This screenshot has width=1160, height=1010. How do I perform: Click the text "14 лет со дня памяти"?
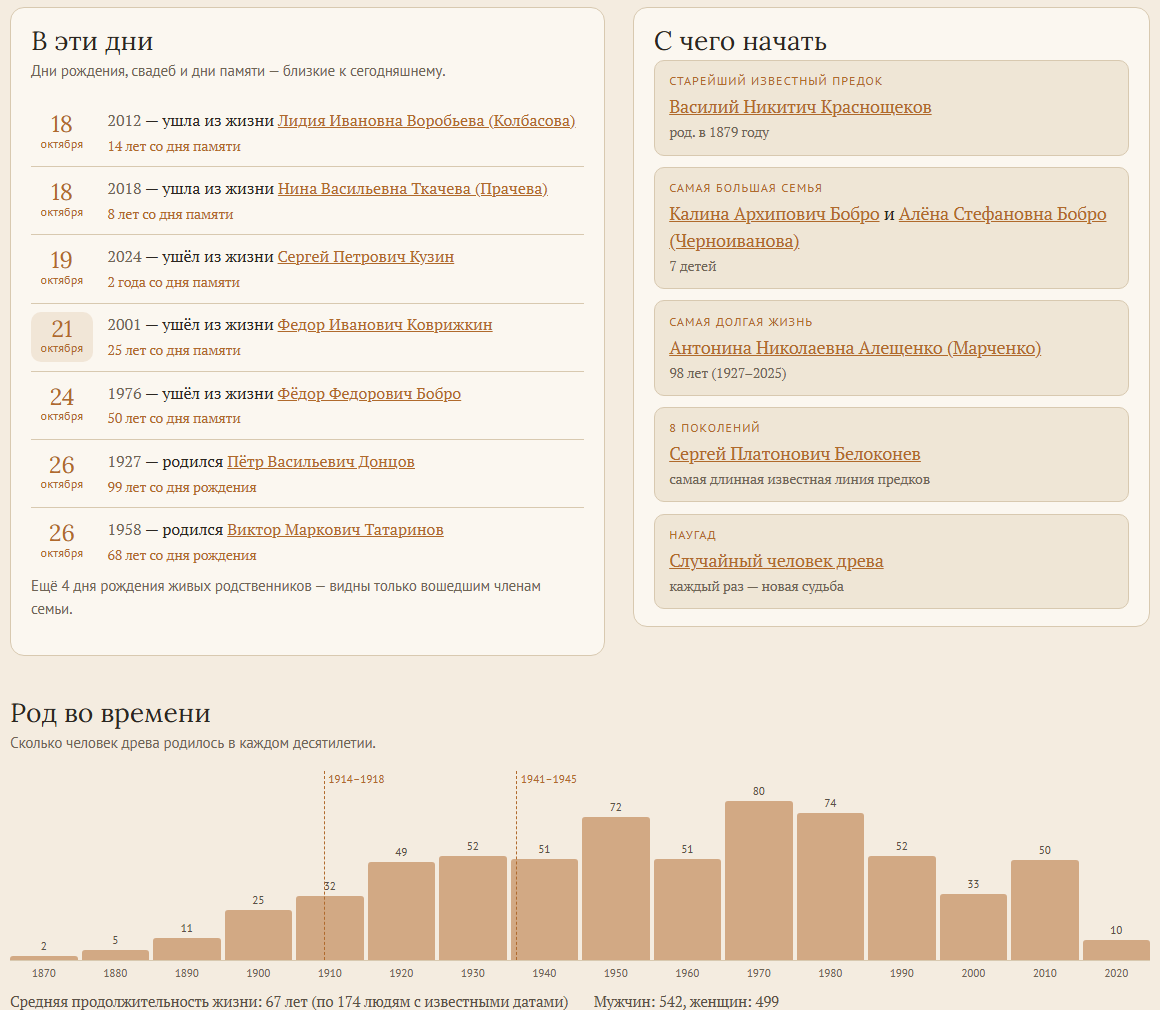pyautogui.click(x=174, y=147)
